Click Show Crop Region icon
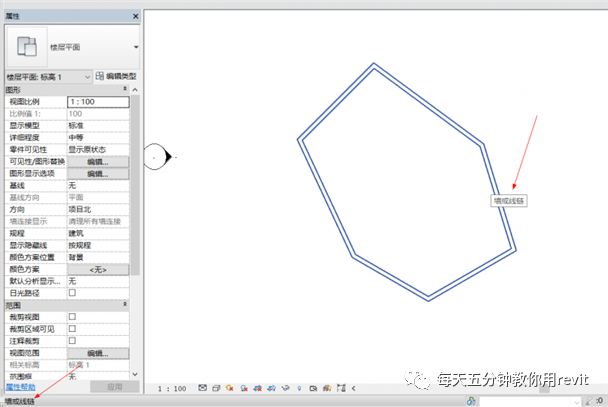608x407 pixels. click(271, 388)
